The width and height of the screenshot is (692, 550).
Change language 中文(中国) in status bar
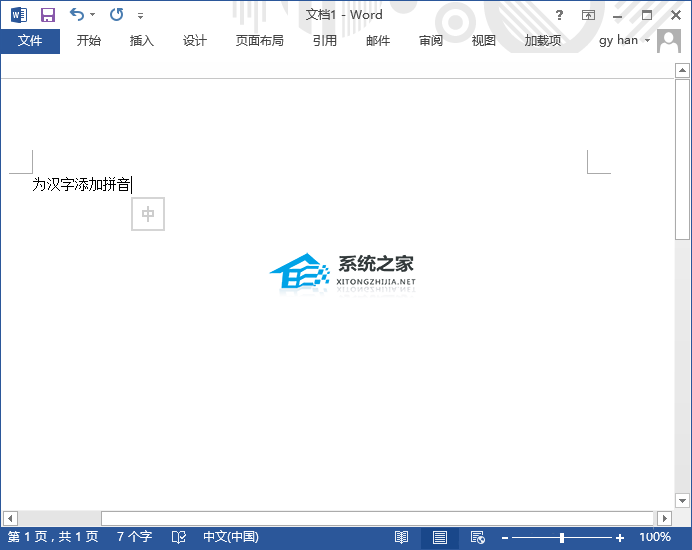(231, 537)
